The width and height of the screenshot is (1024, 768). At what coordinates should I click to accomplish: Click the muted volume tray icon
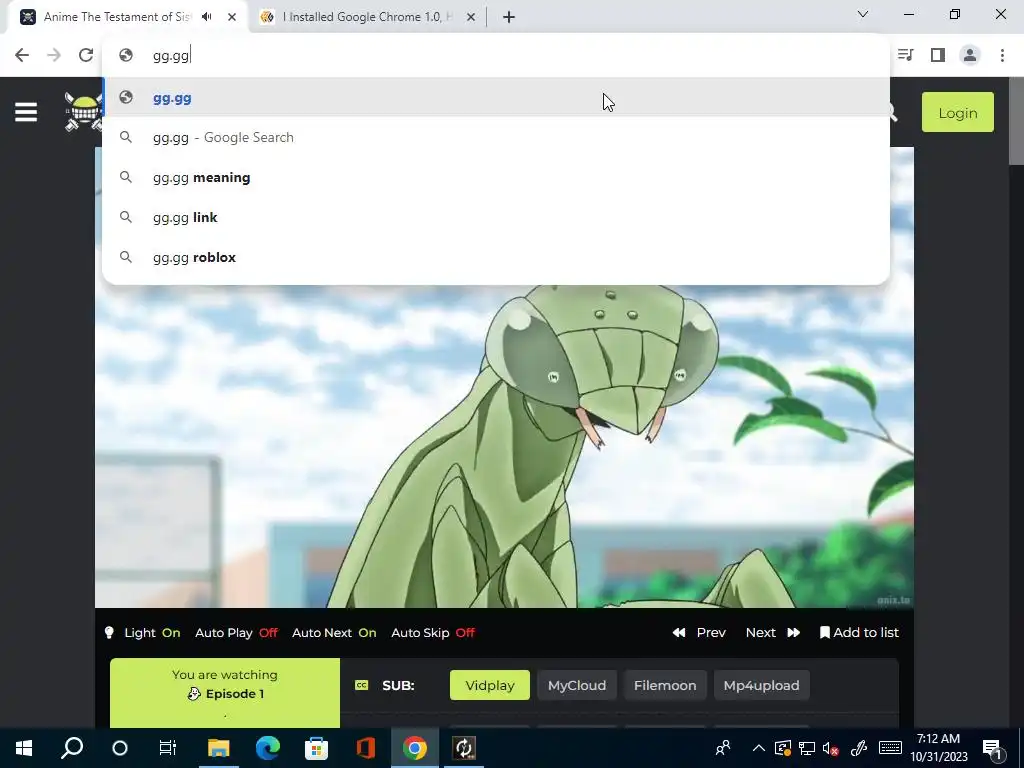[831, 748]
